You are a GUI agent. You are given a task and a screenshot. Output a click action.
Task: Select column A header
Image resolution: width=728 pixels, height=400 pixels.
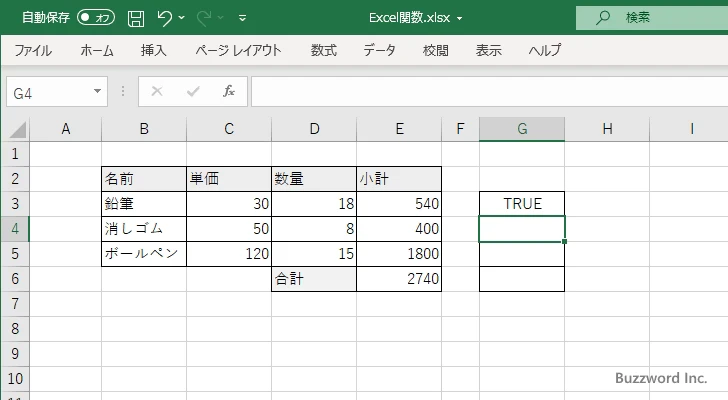[x=65, y=129]
